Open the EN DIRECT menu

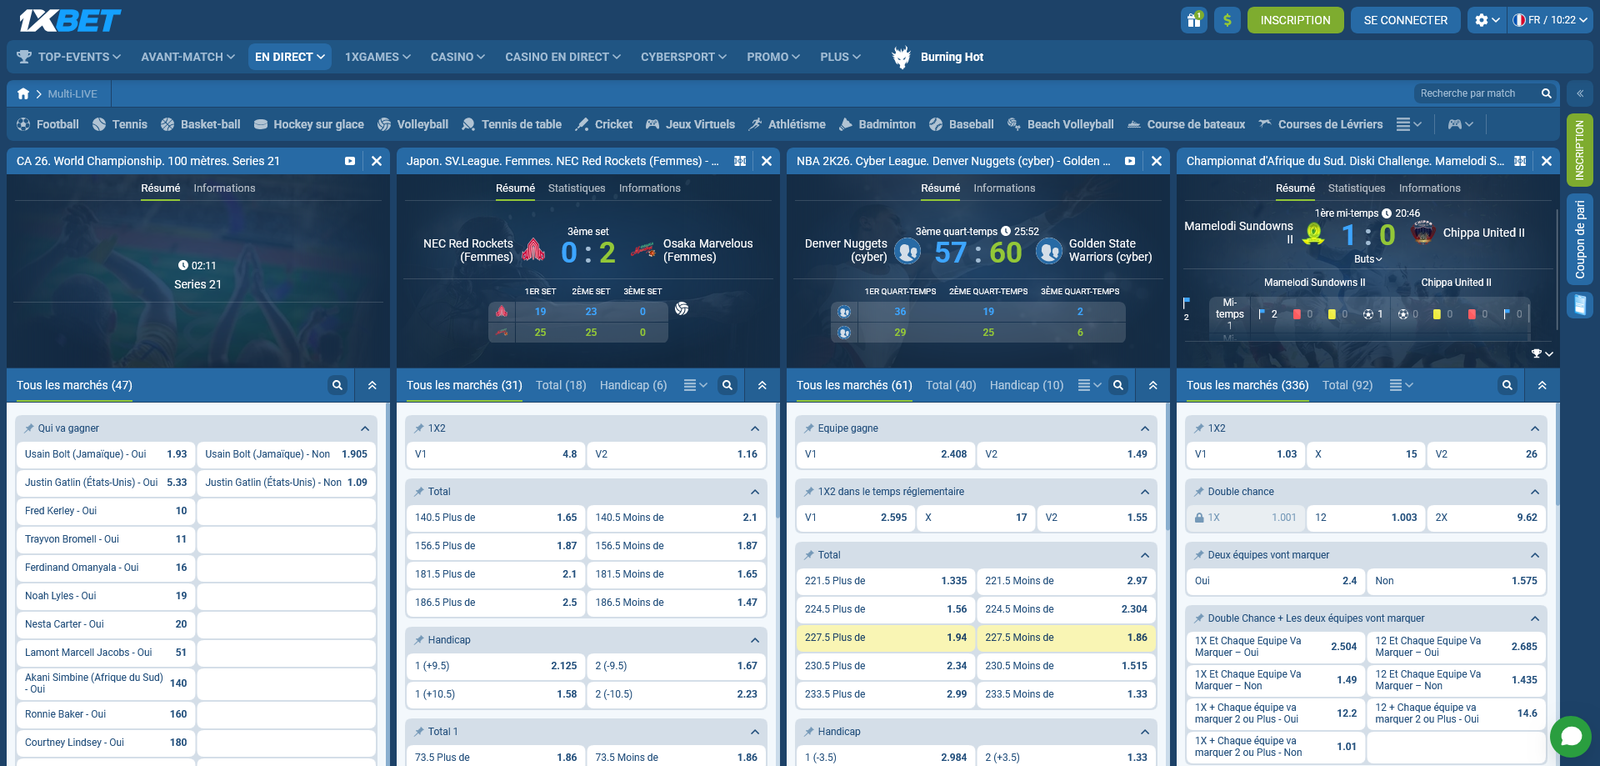click(x=290, y=57)
